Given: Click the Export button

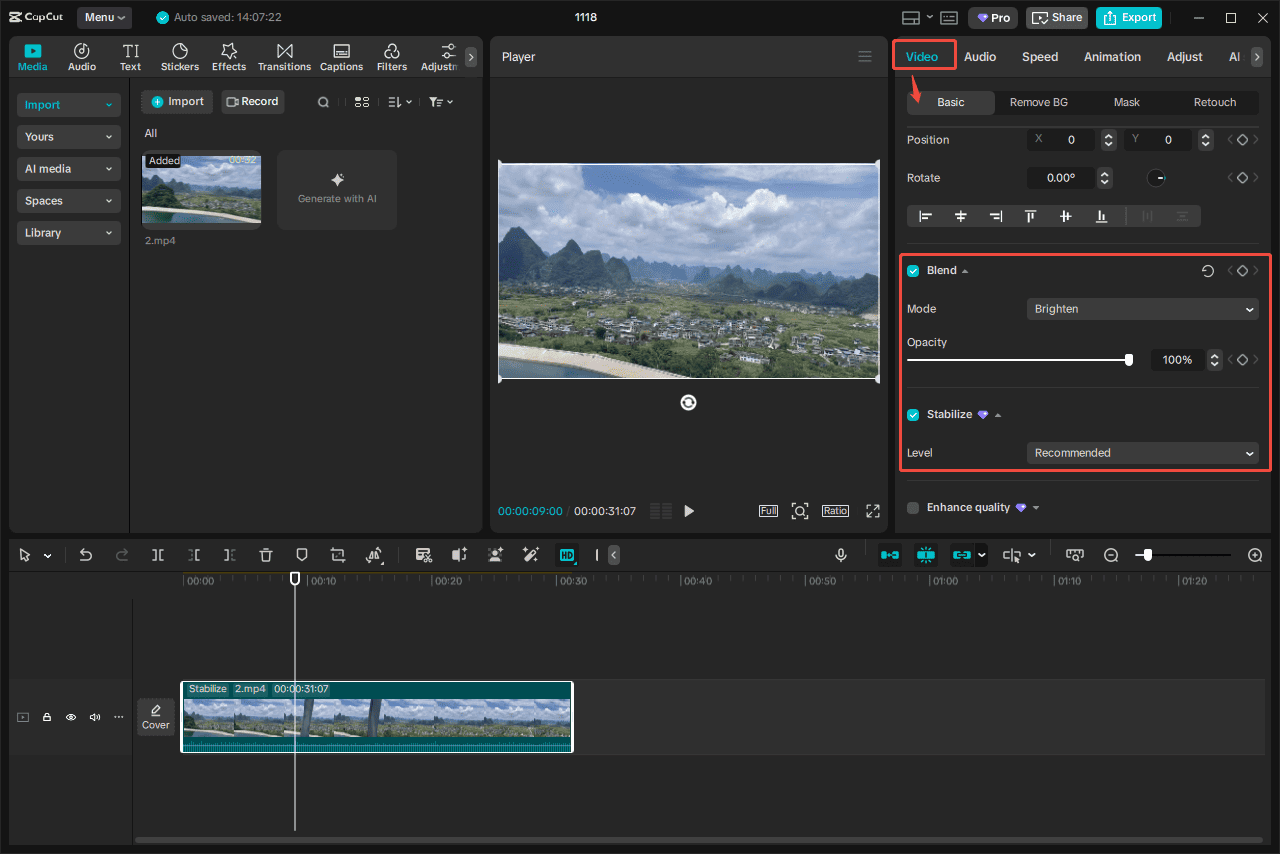Looking at the screenshot, I should [1128, 17].
